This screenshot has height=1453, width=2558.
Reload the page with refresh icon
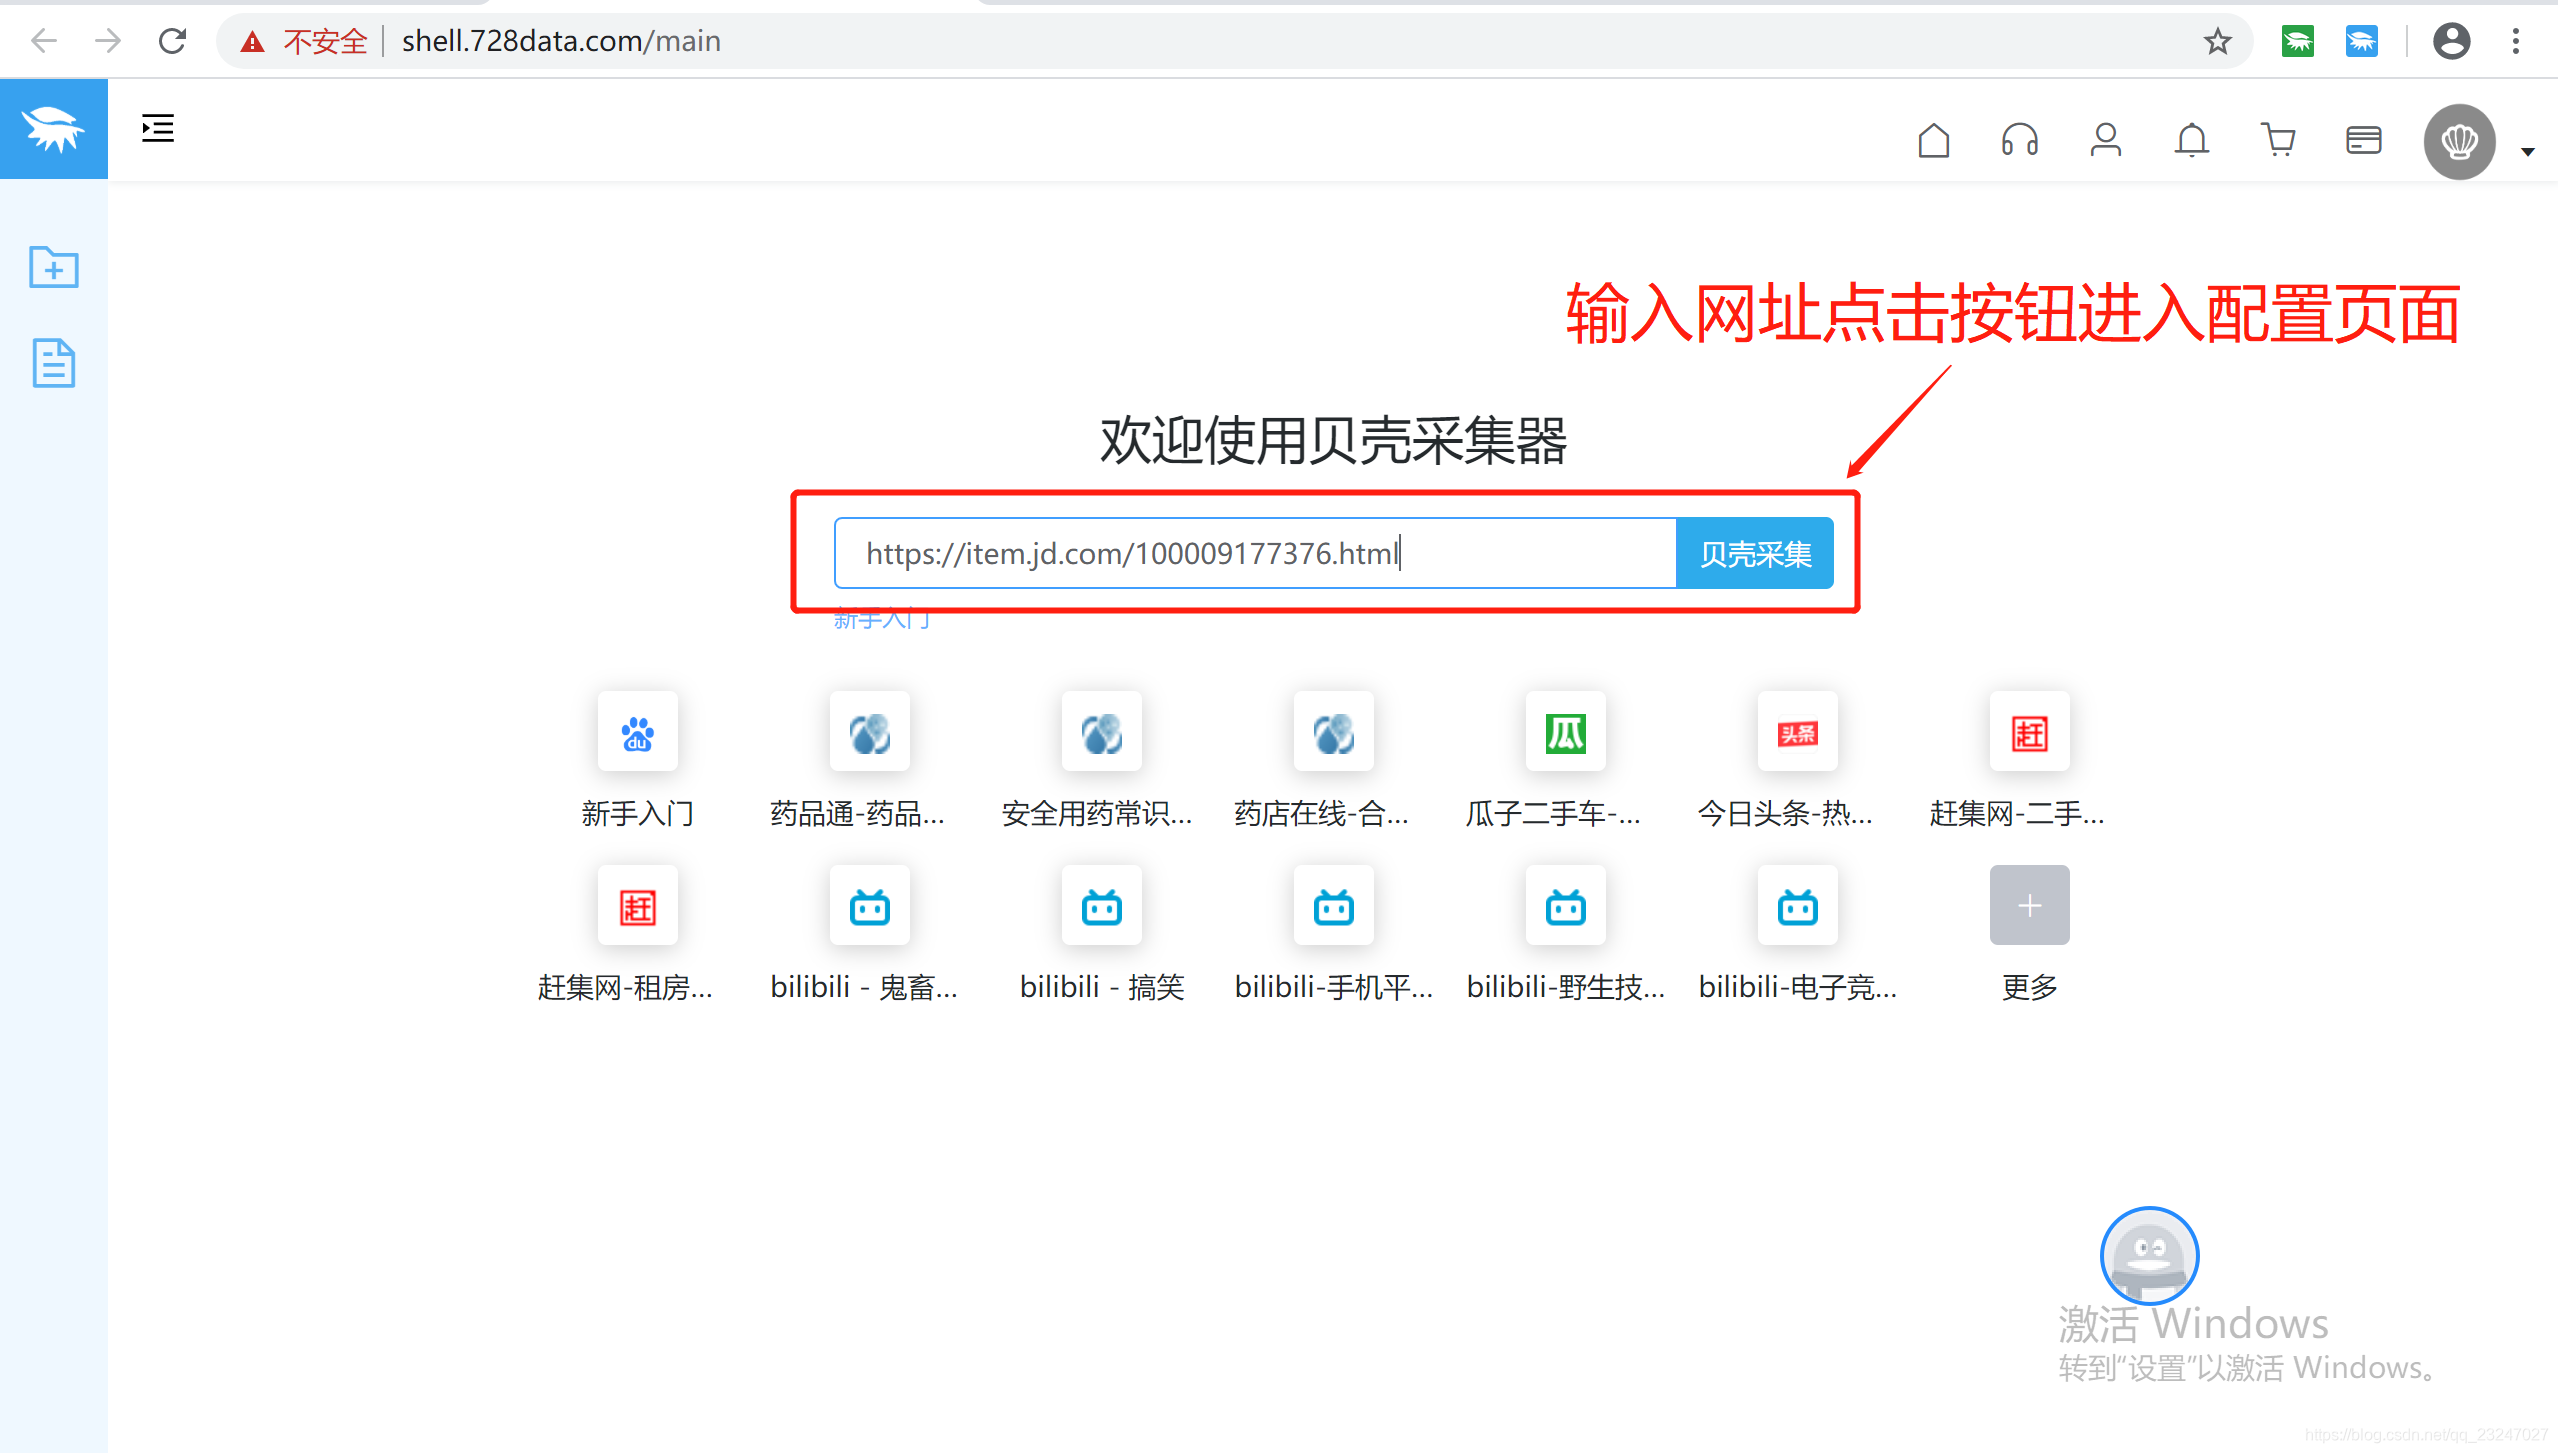point(172,41)
